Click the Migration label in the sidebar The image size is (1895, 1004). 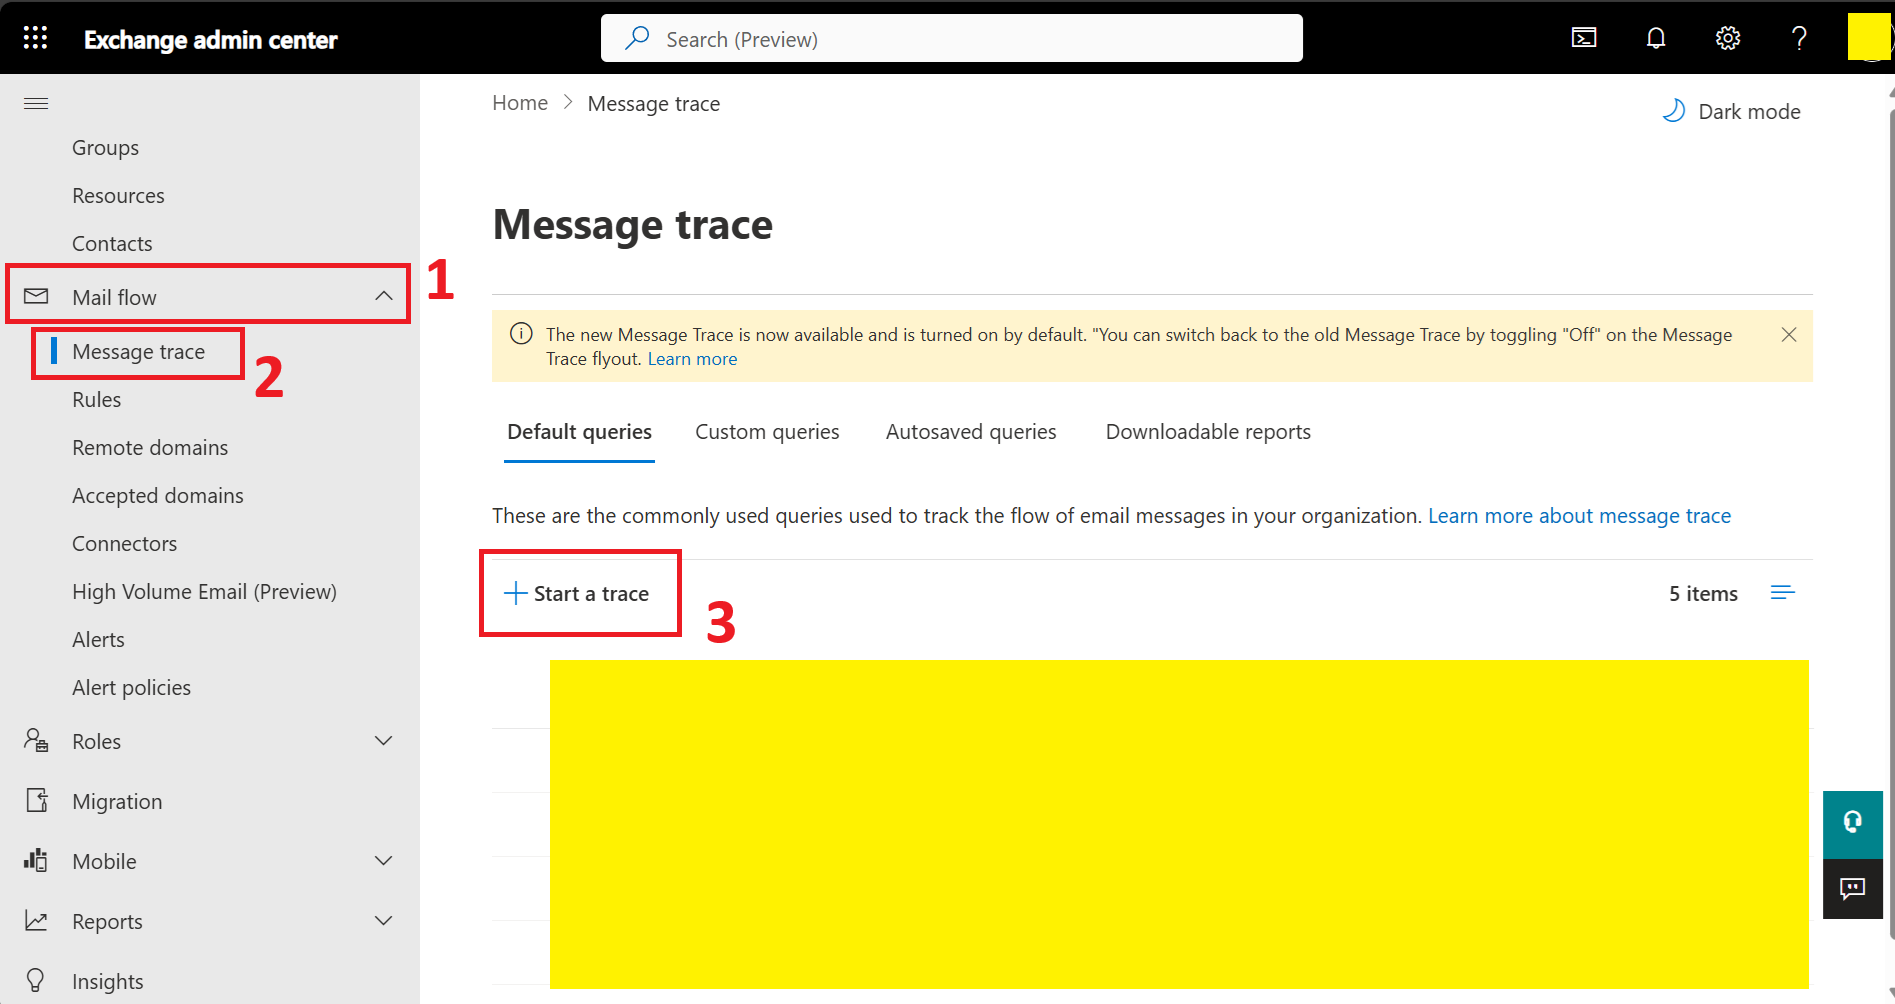[x=117, y=802]
